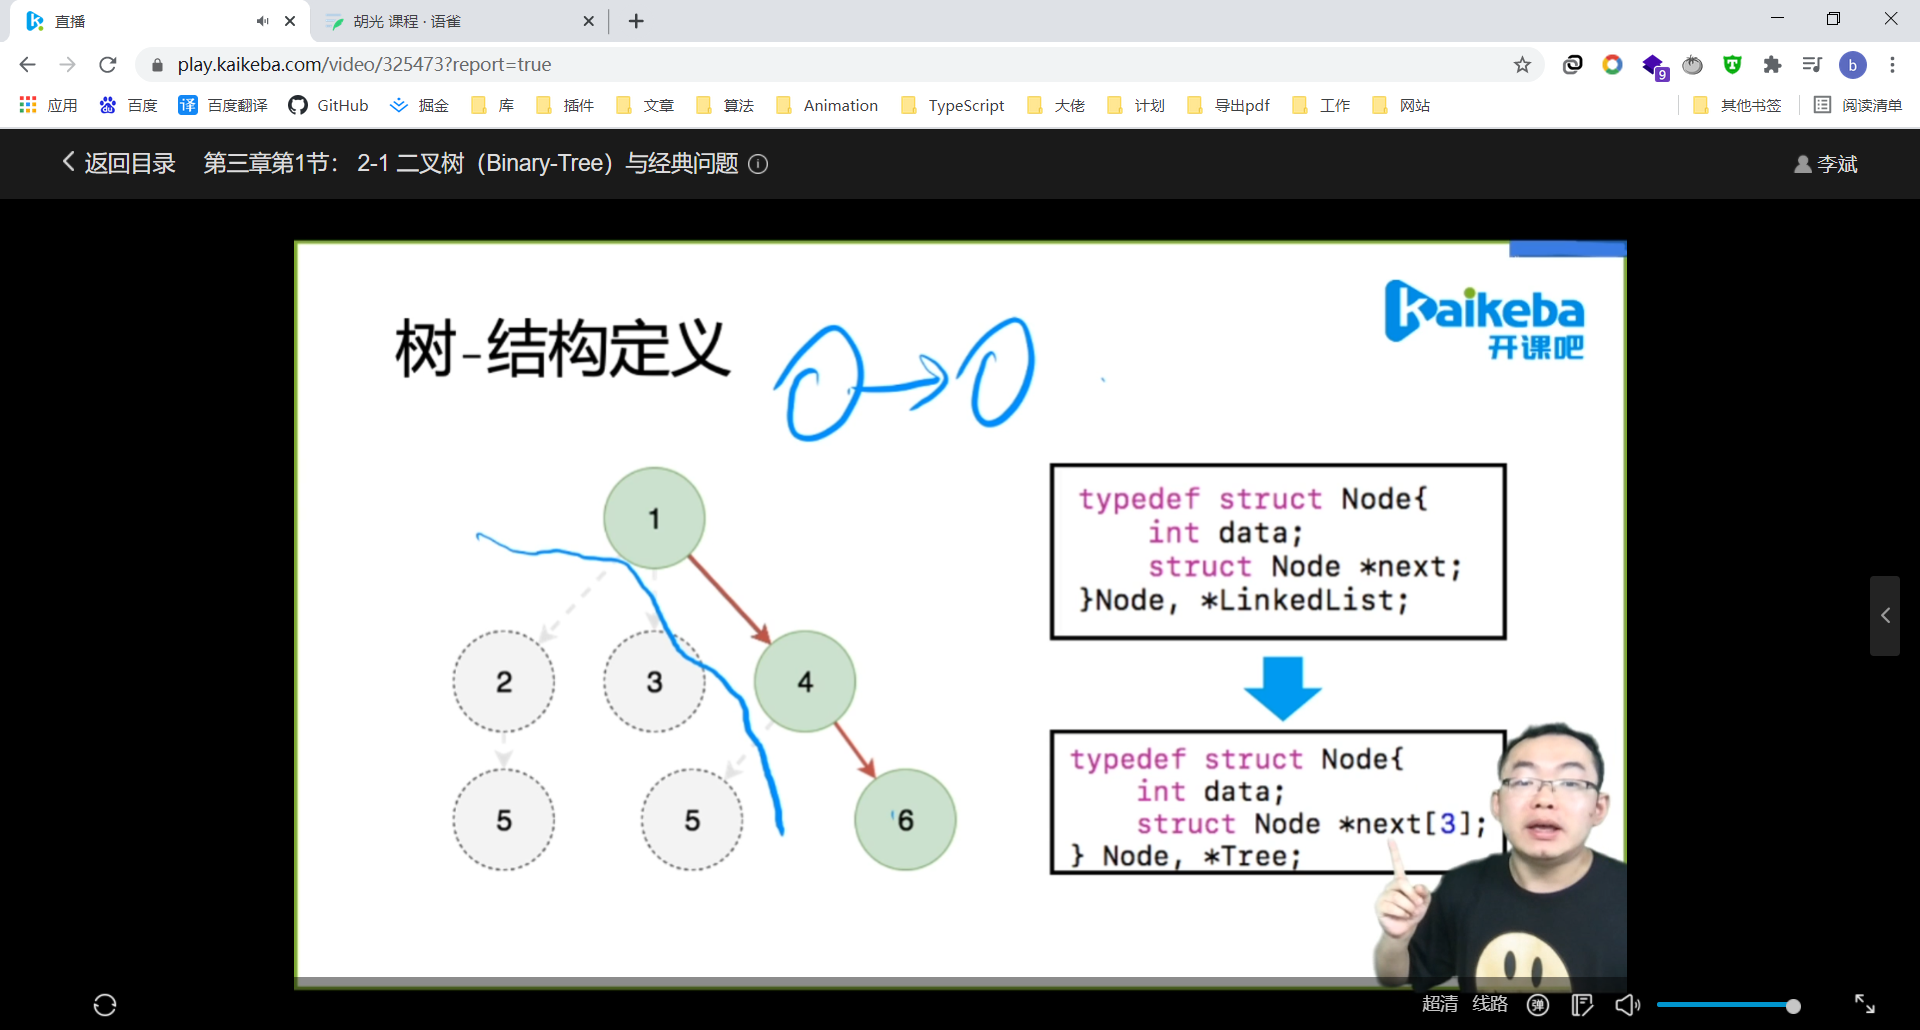Expand the 文章 bookmark folder
Viewport: 1920px width, 1030px height.
click(645, 105)
